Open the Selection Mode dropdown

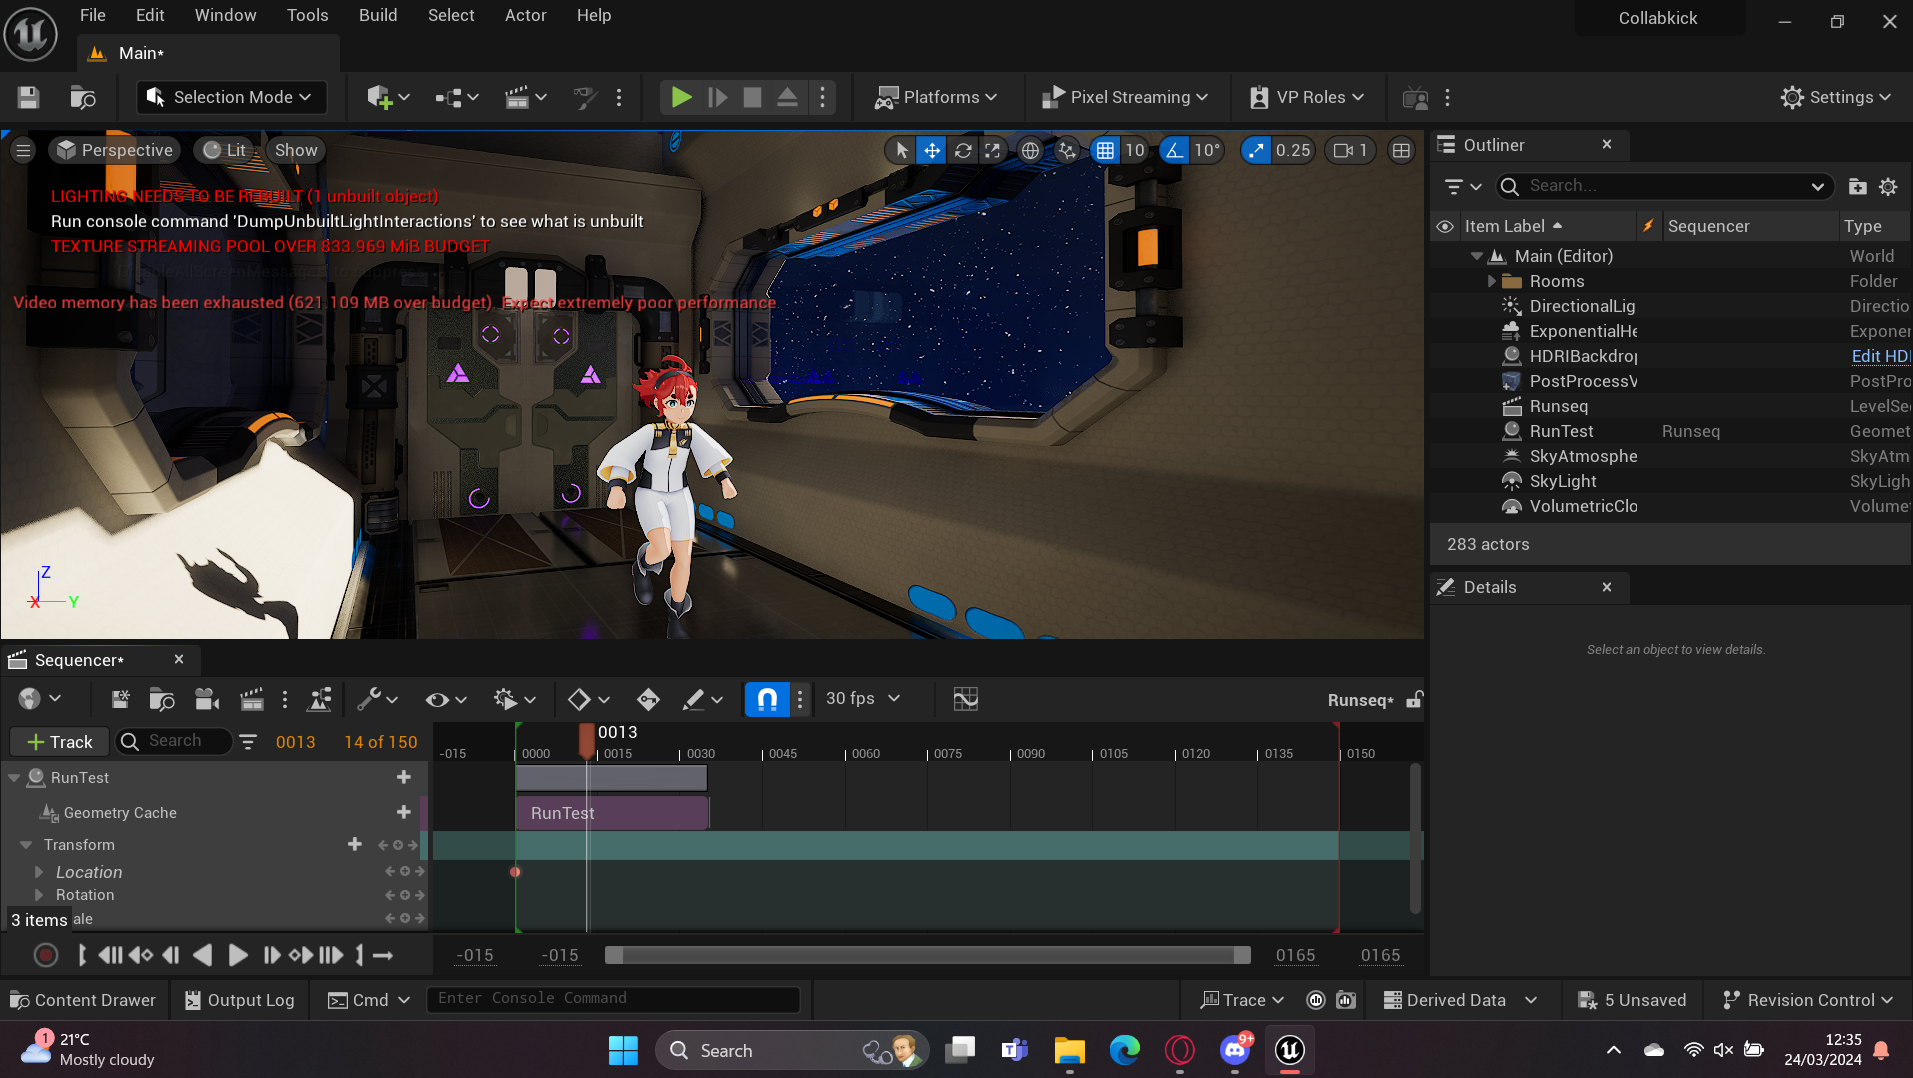(232, 97)
